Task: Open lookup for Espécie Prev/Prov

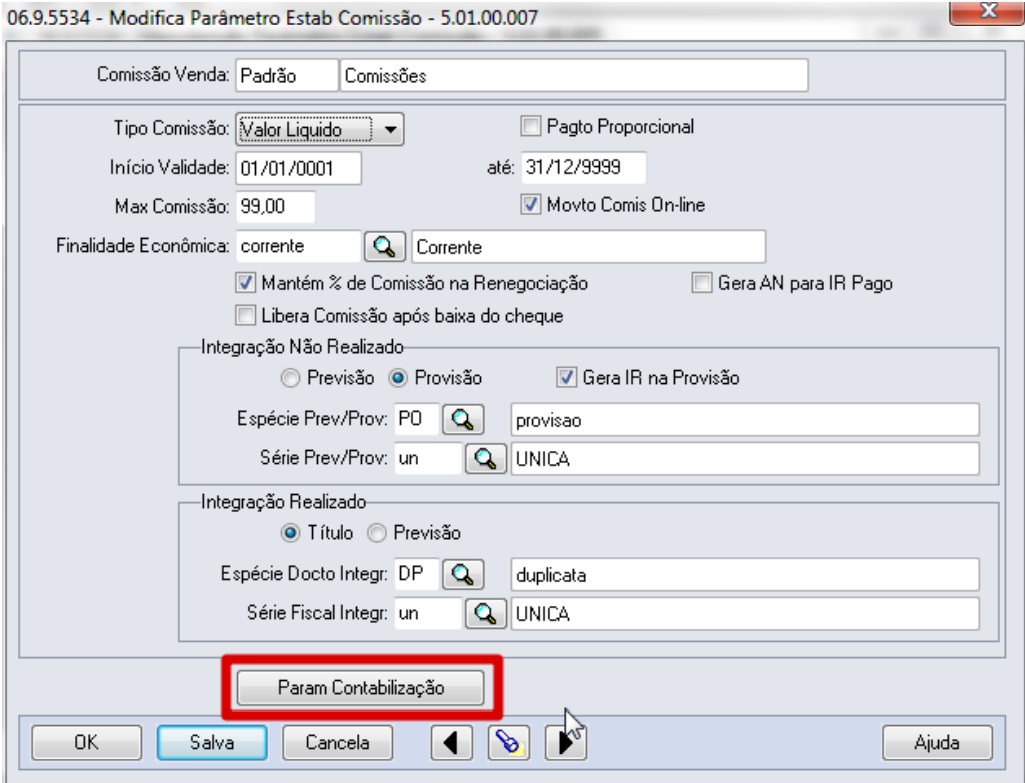Action: pyautogui.click(x=463, y=419)
